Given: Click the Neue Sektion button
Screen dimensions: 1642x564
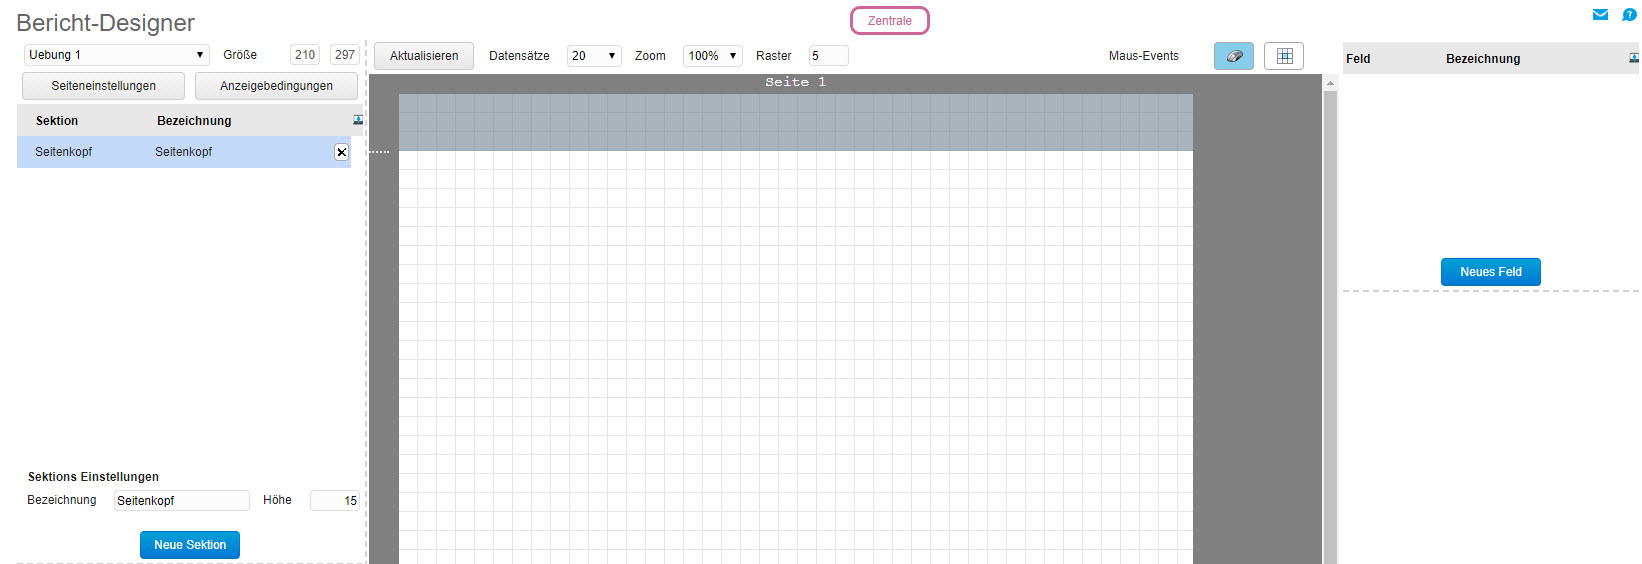Looking at the screenshot, I should (x=190, y=545).
